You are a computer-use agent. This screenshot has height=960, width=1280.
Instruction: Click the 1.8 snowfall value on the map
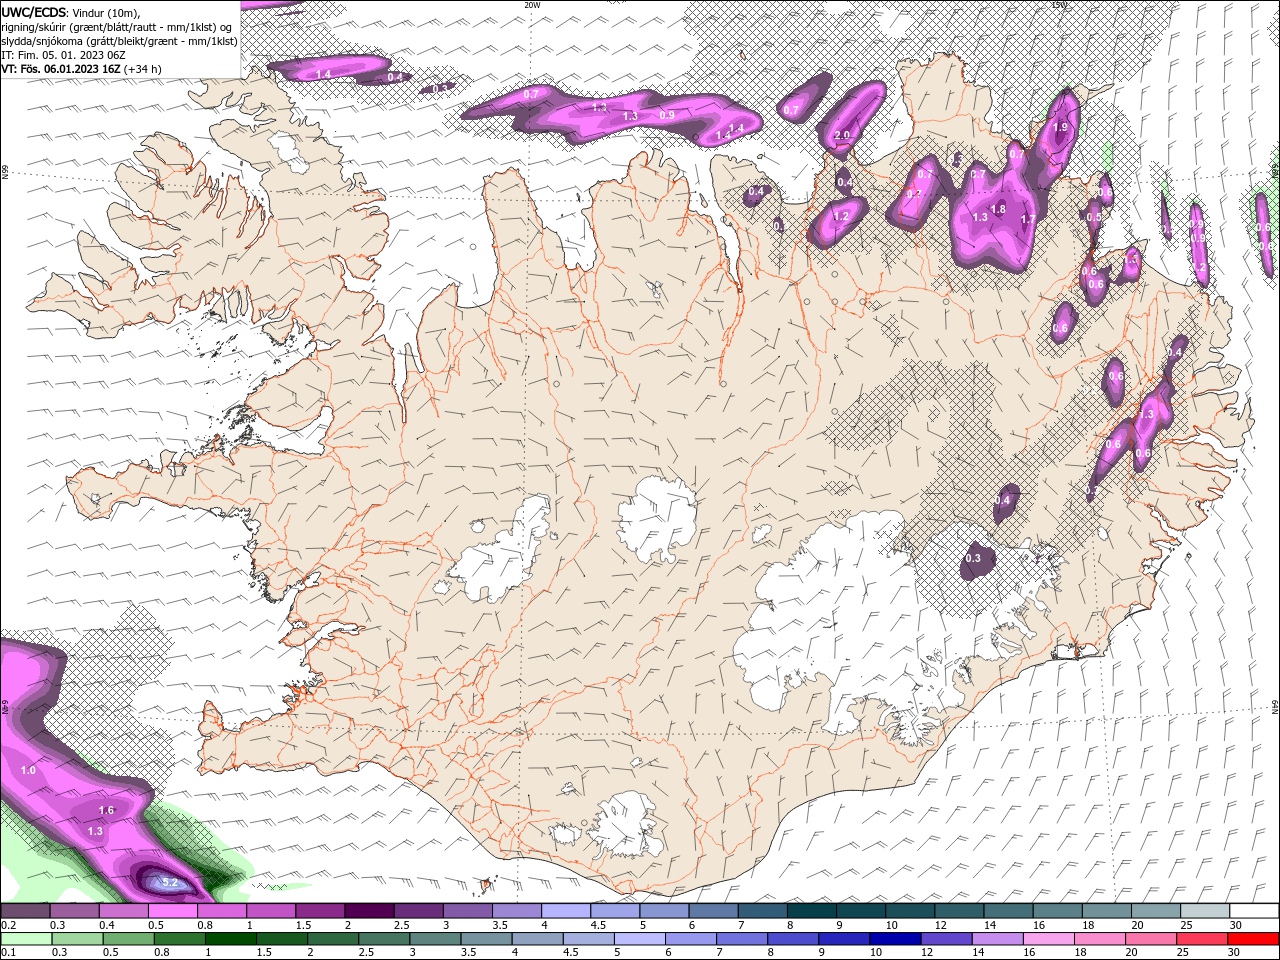tap(998, 209)
